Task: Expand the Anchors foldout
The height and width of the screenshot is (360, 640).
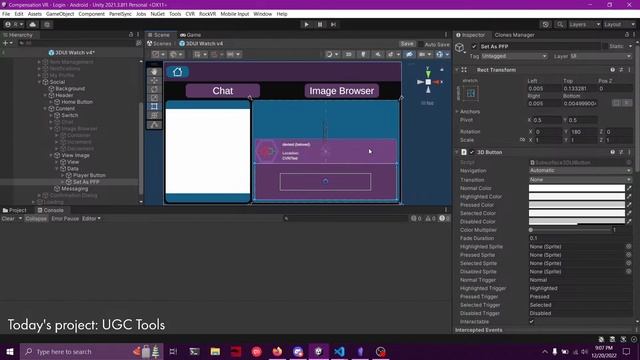Action: [x=457, y=111]
